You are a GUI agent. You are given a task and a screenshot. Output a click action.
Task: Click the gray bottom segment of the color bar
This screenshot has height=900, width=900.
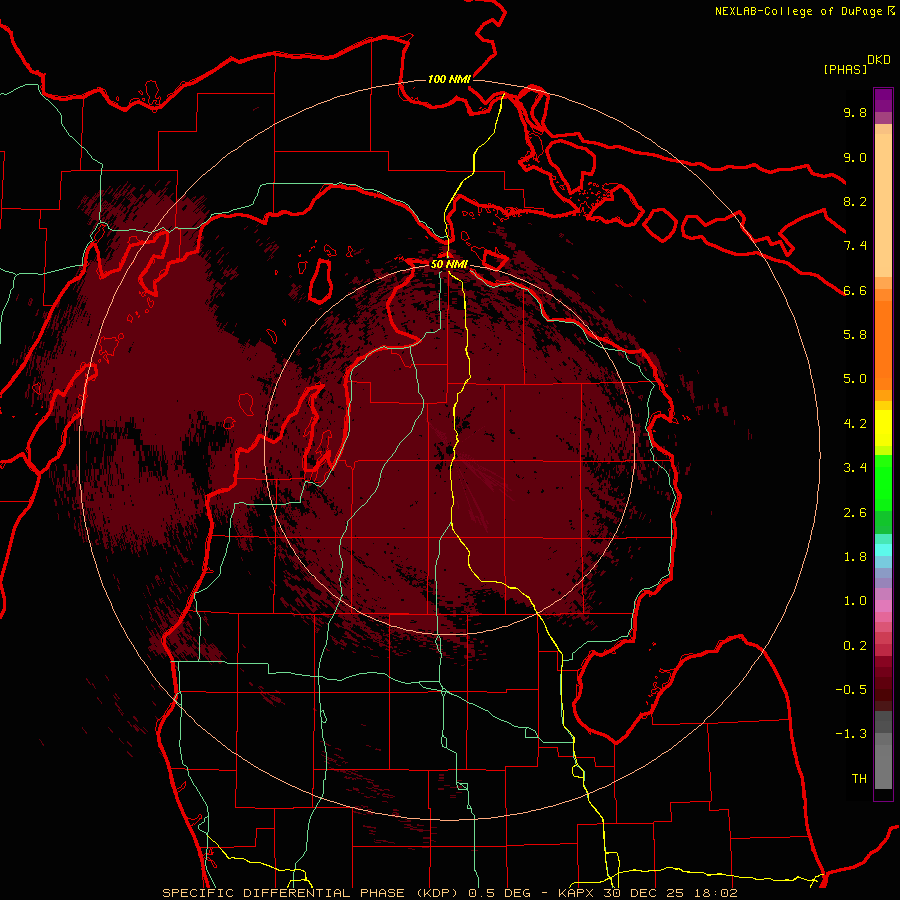click(x=883, y=766)
